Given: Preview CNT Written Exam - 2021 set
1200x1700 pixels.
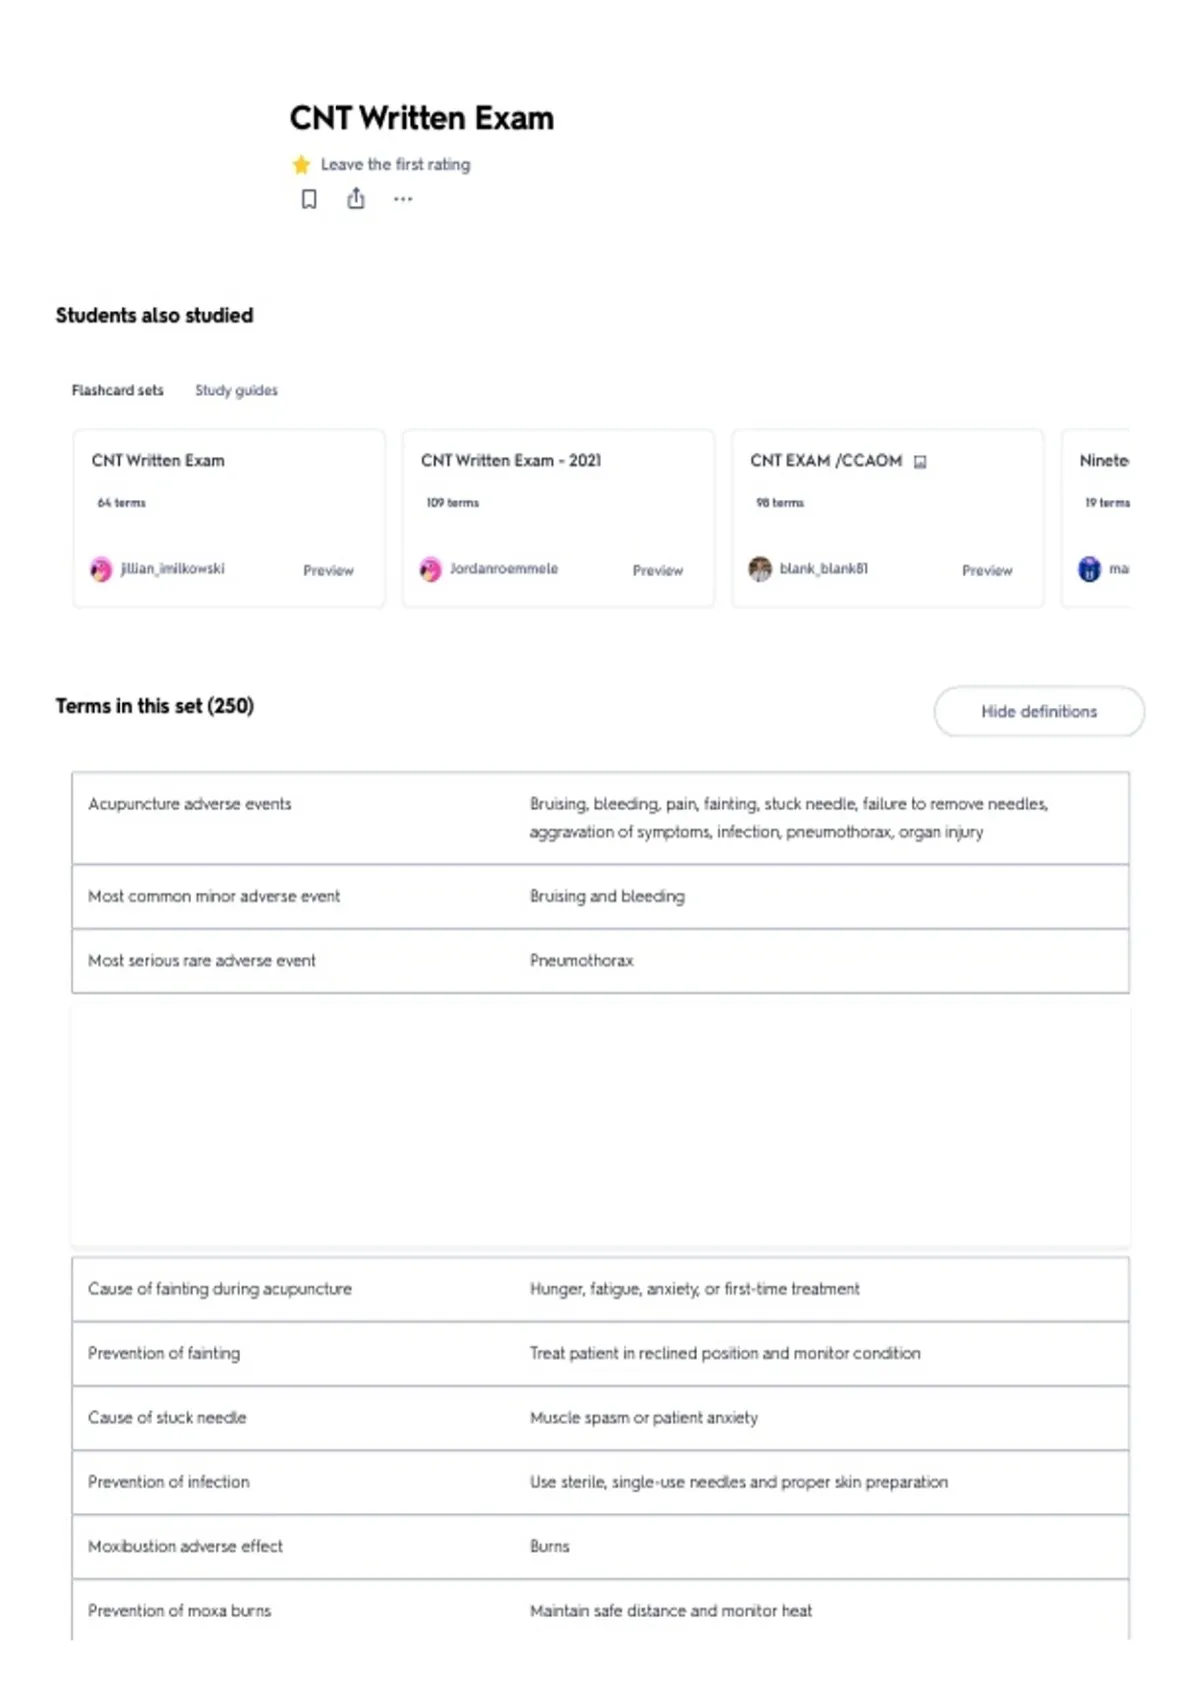Looking at the screenshot, I should point(658,570).
